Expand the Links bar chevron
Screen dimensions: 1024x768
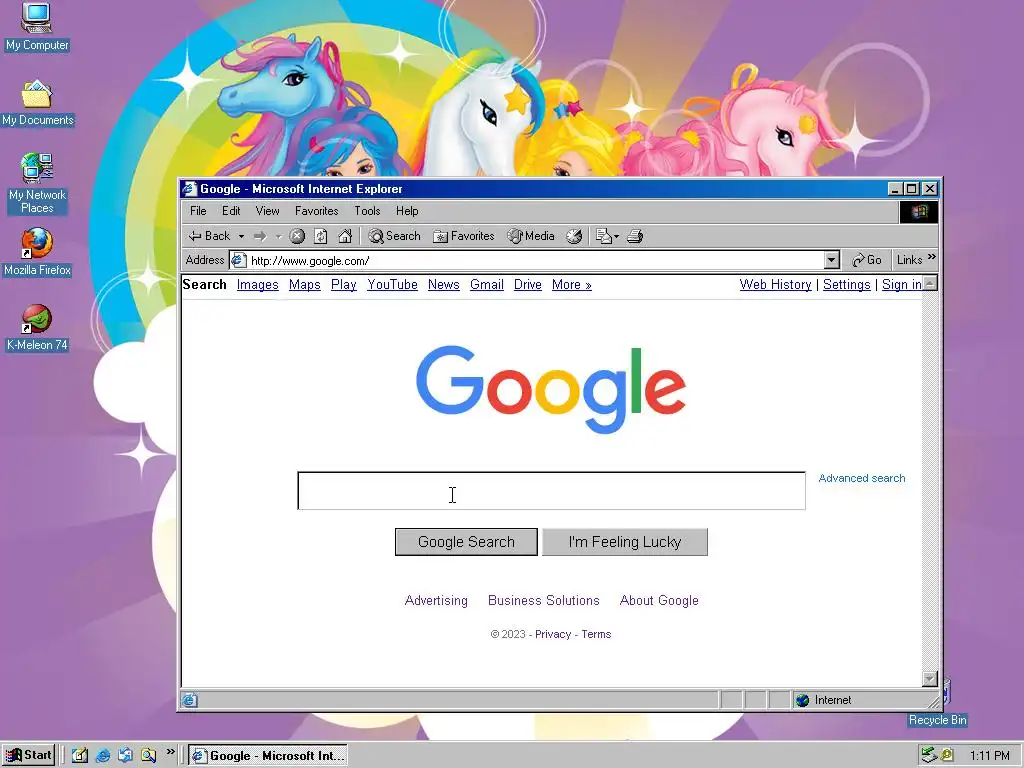[x=932, y=257]
